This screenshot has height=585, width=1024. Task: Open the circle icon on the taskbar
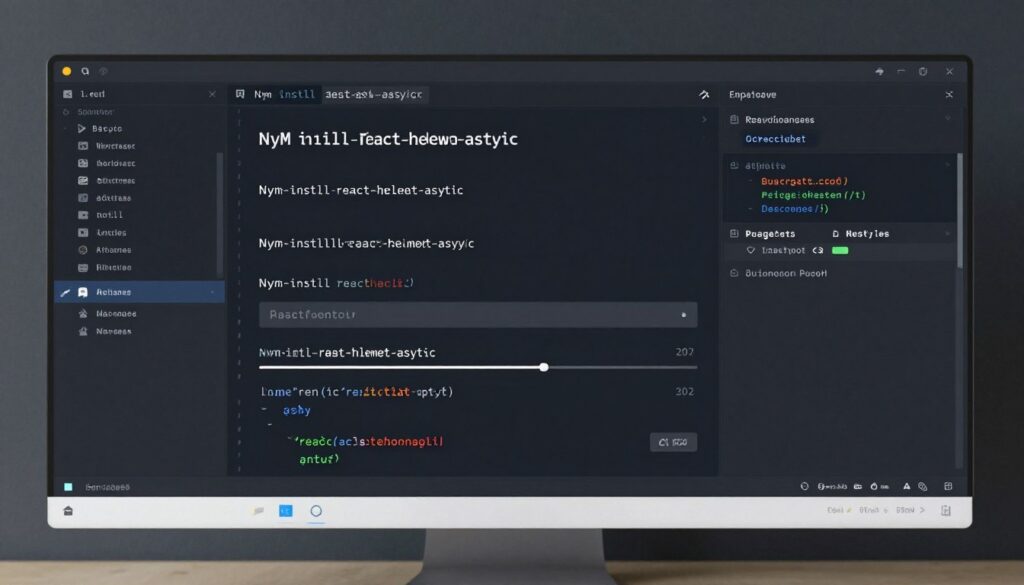(316, 511)
